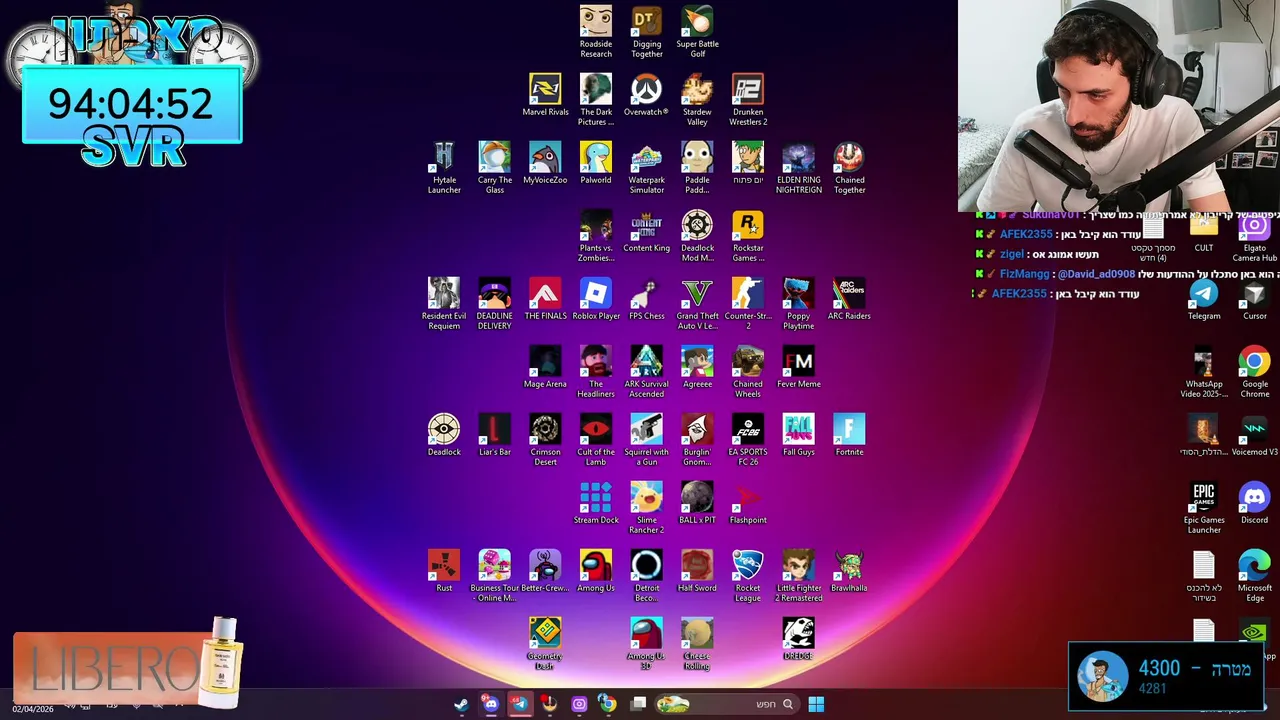1280x720 pixels.
Task: Launch the Rust desktop icon
Action: 444,571
